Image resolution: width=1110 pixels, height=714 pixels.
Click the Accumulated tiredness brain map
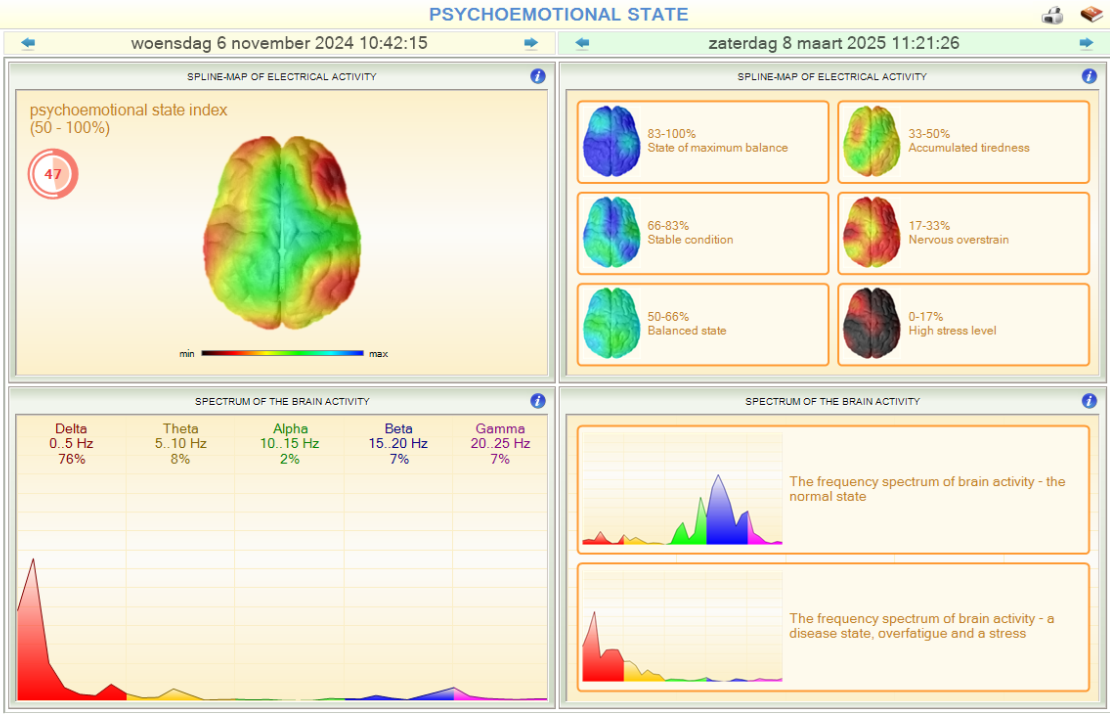pyautogui.click(x=873, y=141)
